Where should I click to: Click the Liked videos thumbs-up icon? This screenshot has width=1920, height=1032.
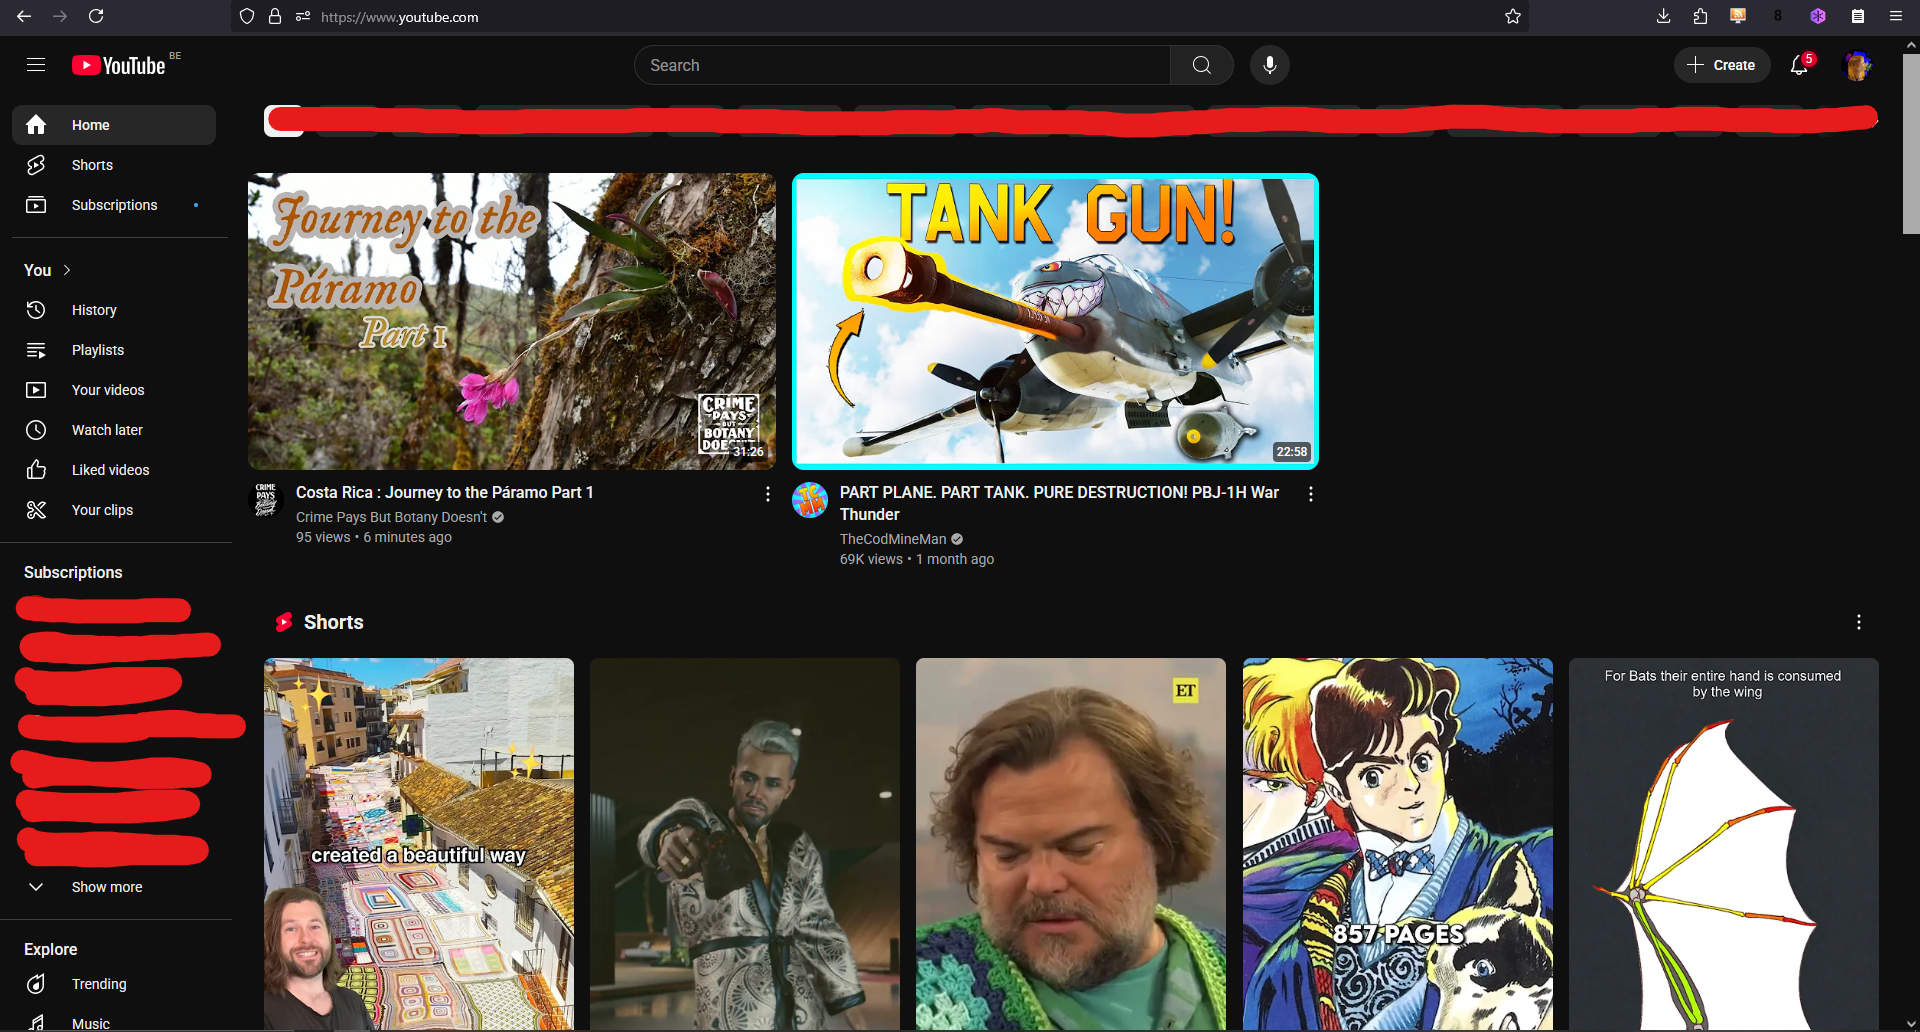[x=36, y=470]
